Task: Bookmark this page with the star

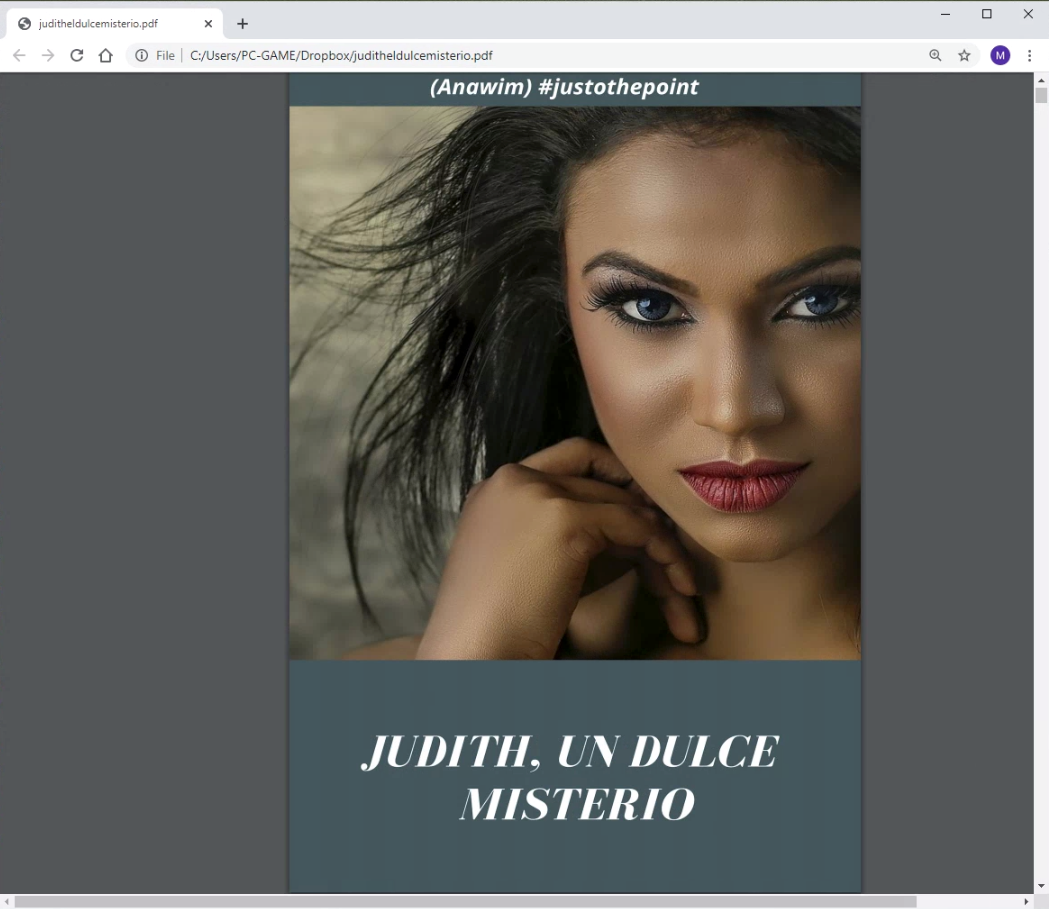Action: pos(964,56)
